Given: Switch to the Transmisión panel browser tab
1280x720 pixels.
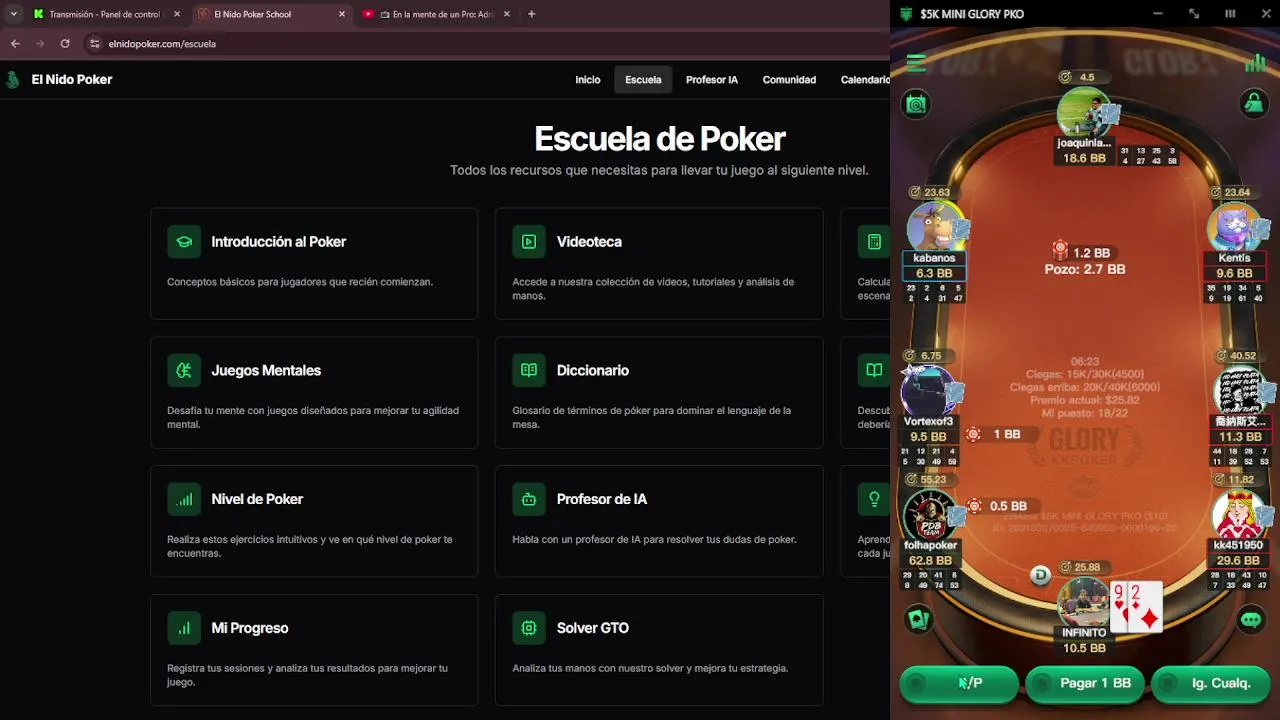Looking at the screenshot, I should 98,14.
